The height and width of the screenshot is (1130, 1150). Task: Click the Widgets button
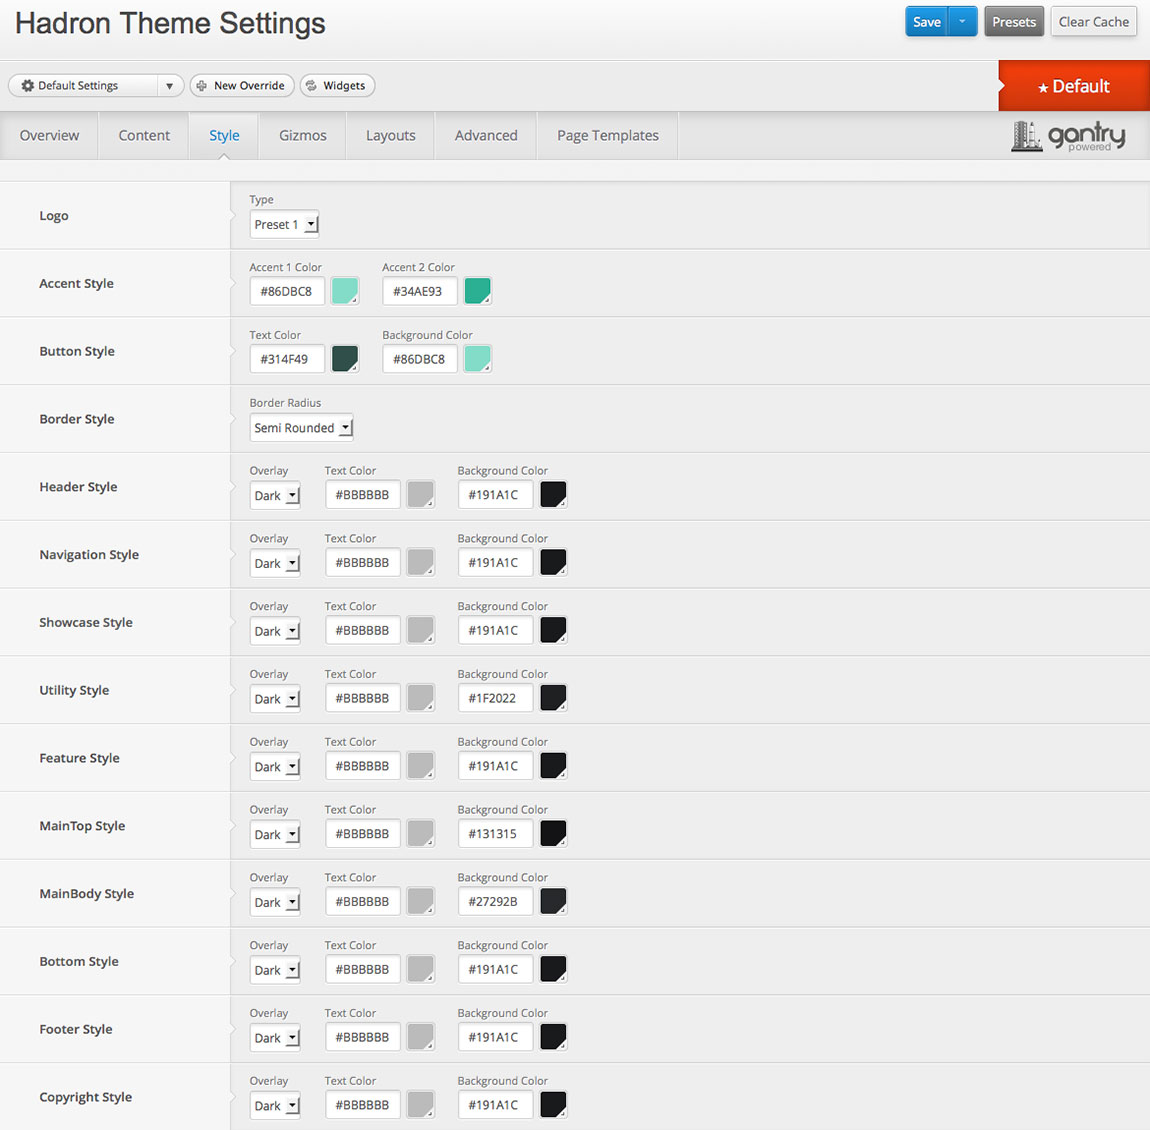pyautogui.click(x=337, y=86)
